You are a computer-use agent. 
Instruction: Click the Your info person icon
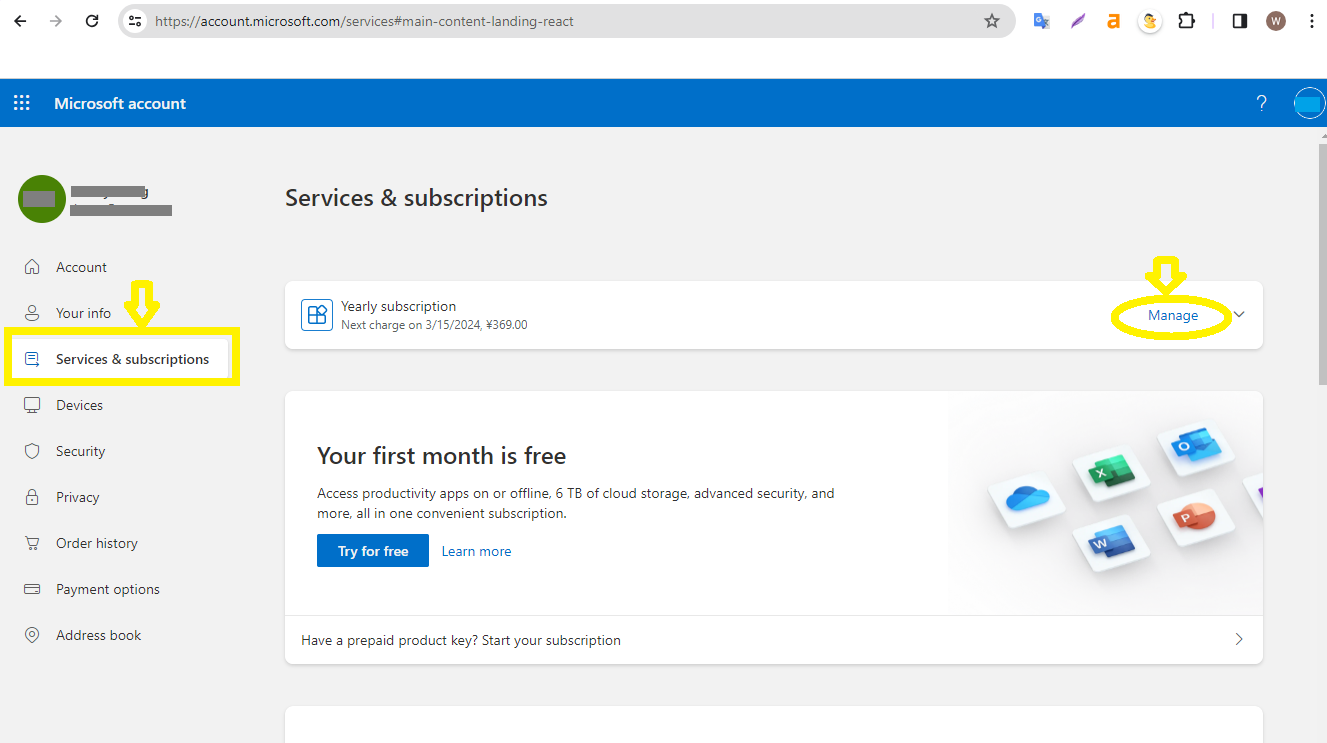[33, 313]
